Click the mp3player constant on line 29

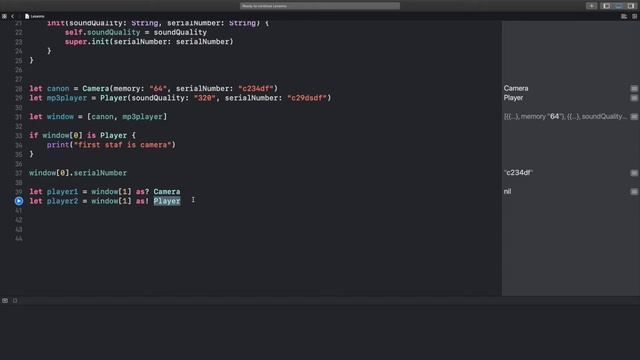pos(67,98)
